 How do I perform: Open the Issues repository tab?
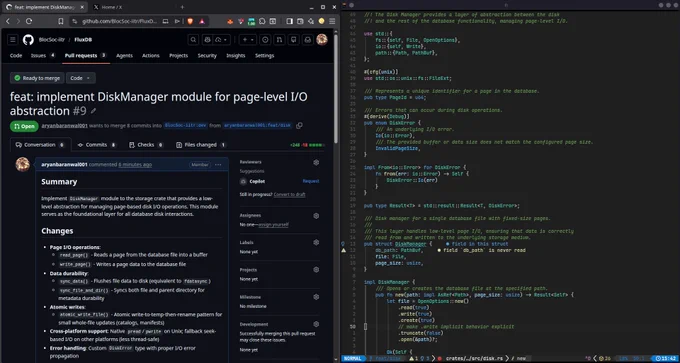click(x=43, y=56)
